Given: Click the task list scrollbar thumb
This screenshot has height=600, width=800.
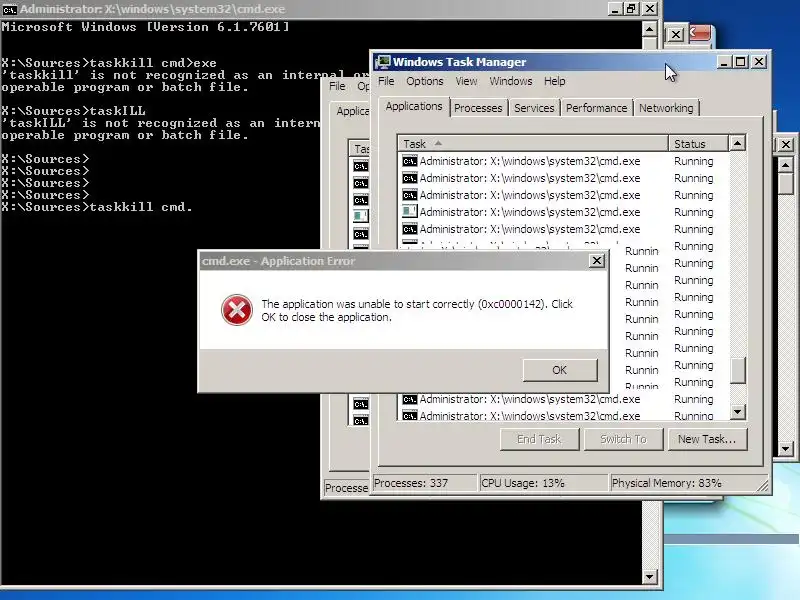Looking at the screenshot, I should (x=737, y=370).
